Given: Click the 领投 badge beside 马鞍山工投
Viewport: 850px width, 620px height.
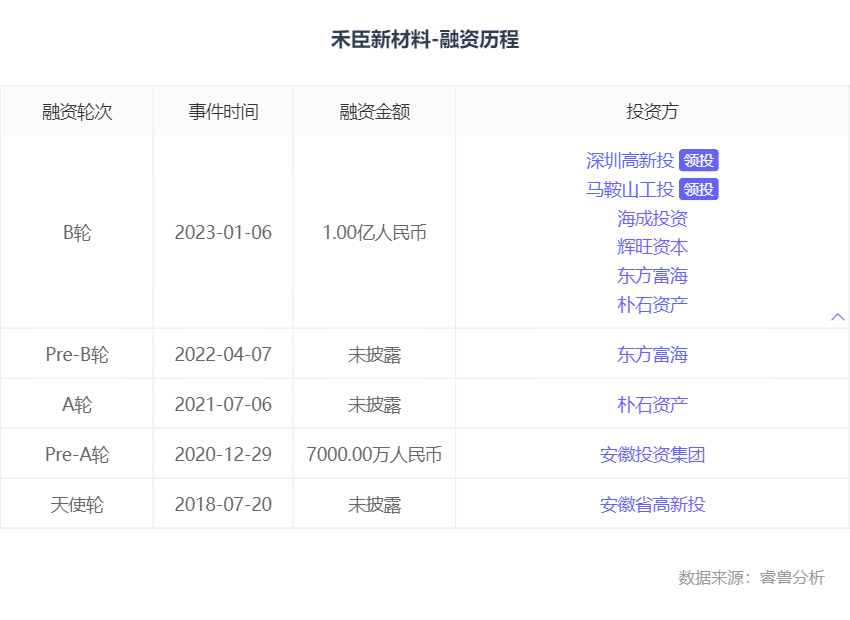Looking at the screenshot, I should [x=699, y=190].
